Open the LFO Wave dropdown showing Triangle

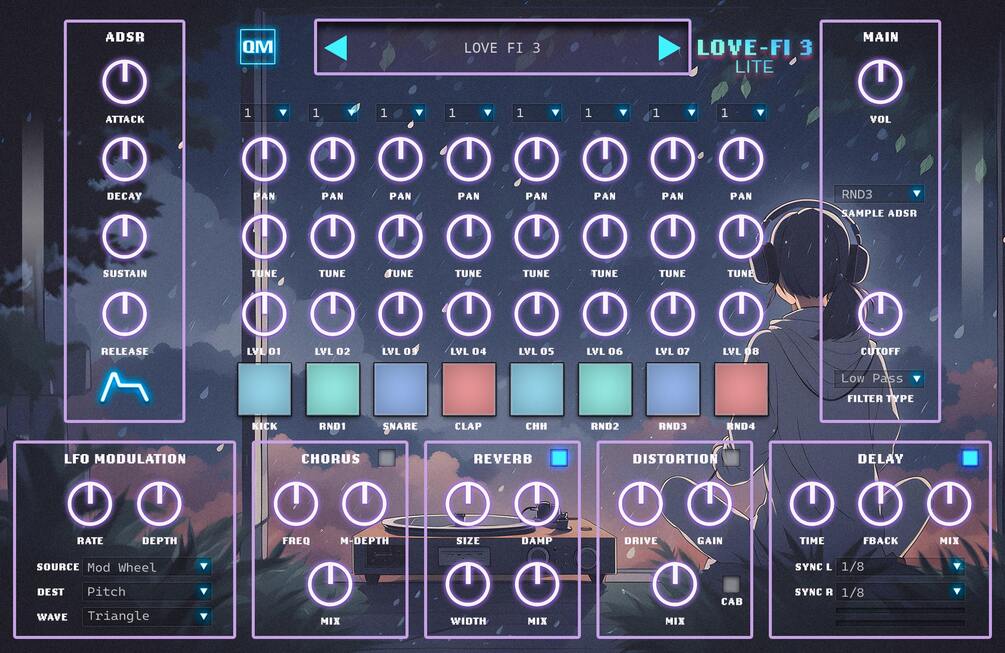tap(147, 616)
